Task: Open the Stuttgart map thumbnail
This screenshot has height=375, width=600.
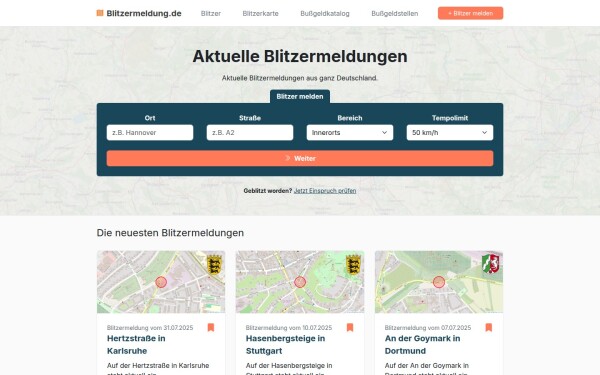Action: [x=300, y=282]
